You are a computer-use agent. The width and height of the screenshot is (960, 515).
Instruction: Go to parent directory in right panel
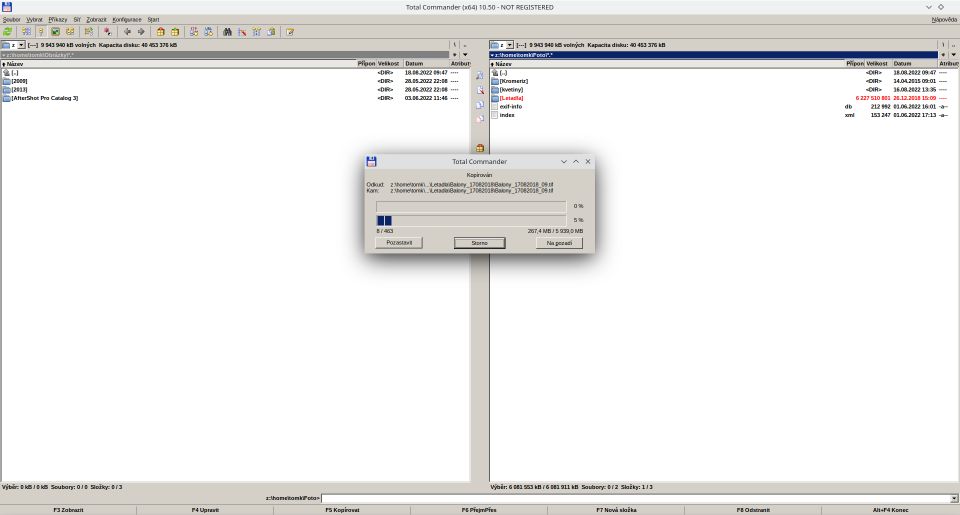point(953,45)
